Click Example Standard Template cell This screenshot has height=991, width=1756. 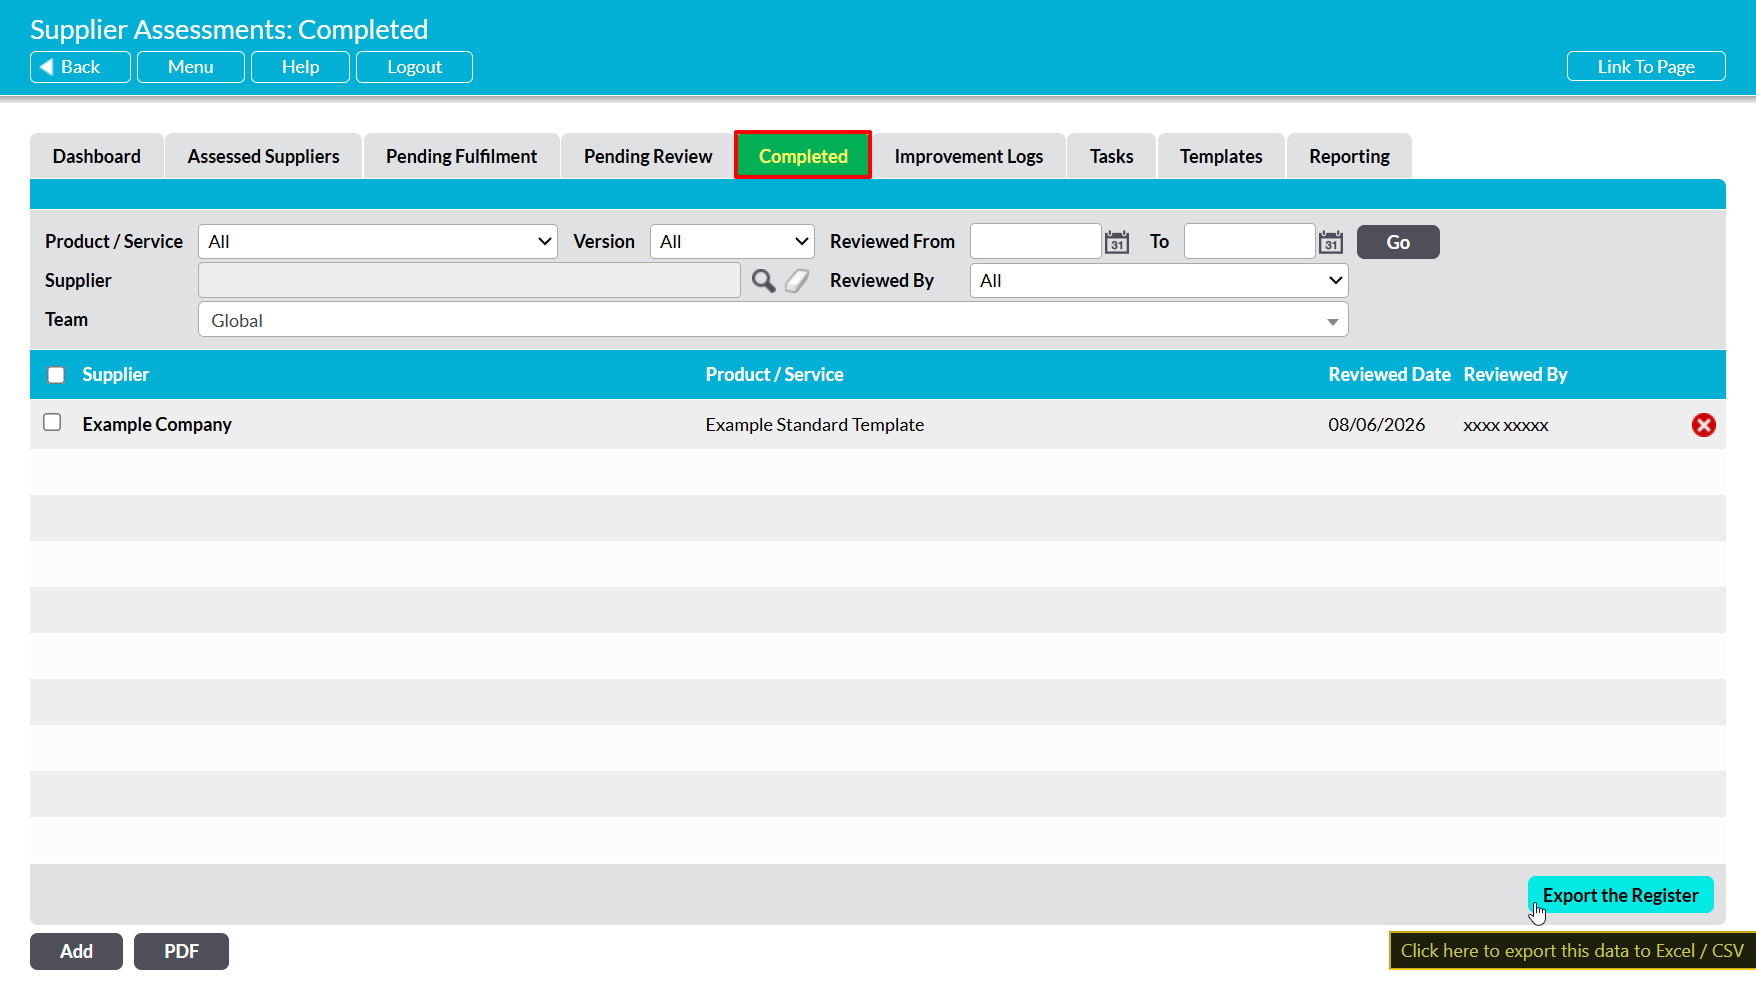click(x=815, y=425)
